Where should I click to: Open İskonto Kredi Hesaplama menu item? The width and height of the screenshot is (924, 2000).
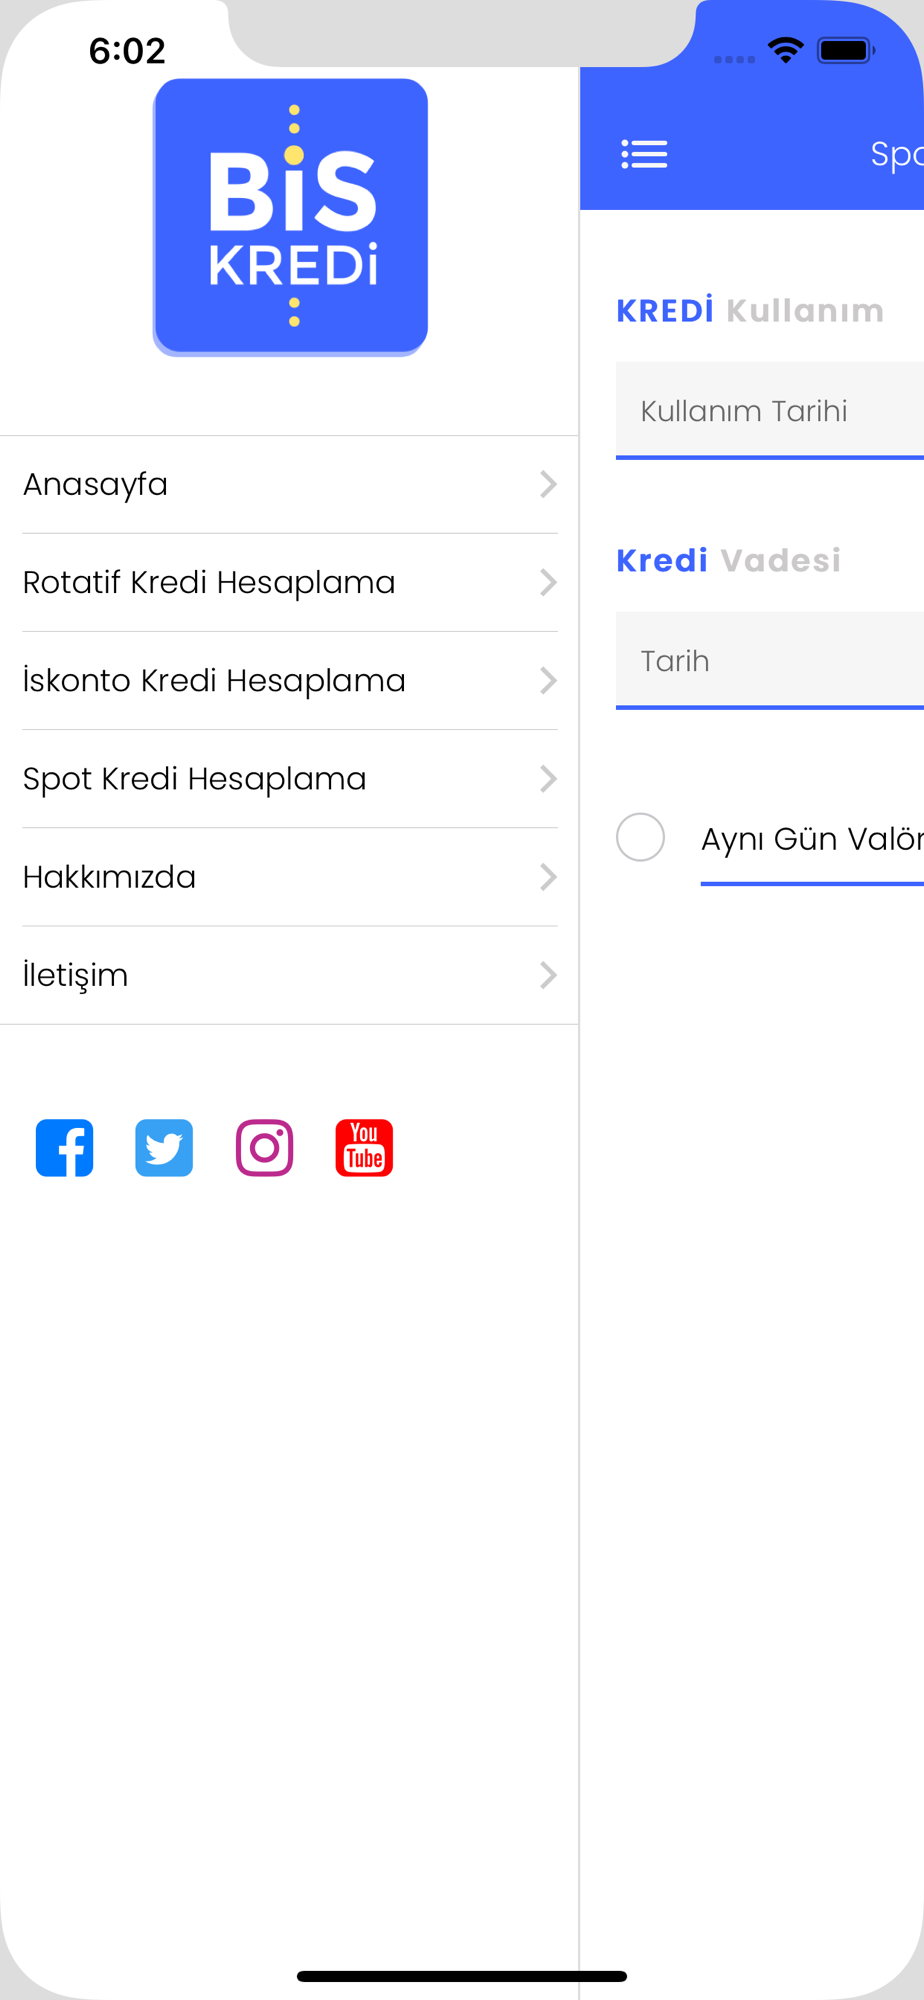[x=289, y=680]
